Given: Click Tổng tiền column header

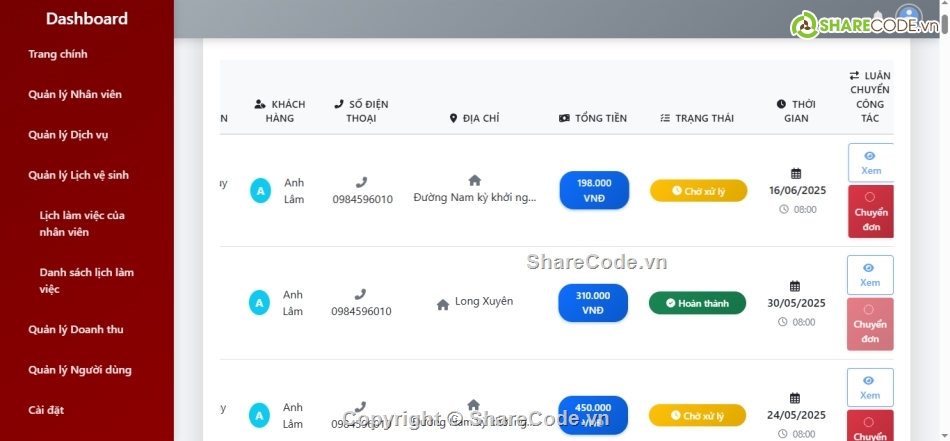Looking at the screenshot, I should coord(593,118).
